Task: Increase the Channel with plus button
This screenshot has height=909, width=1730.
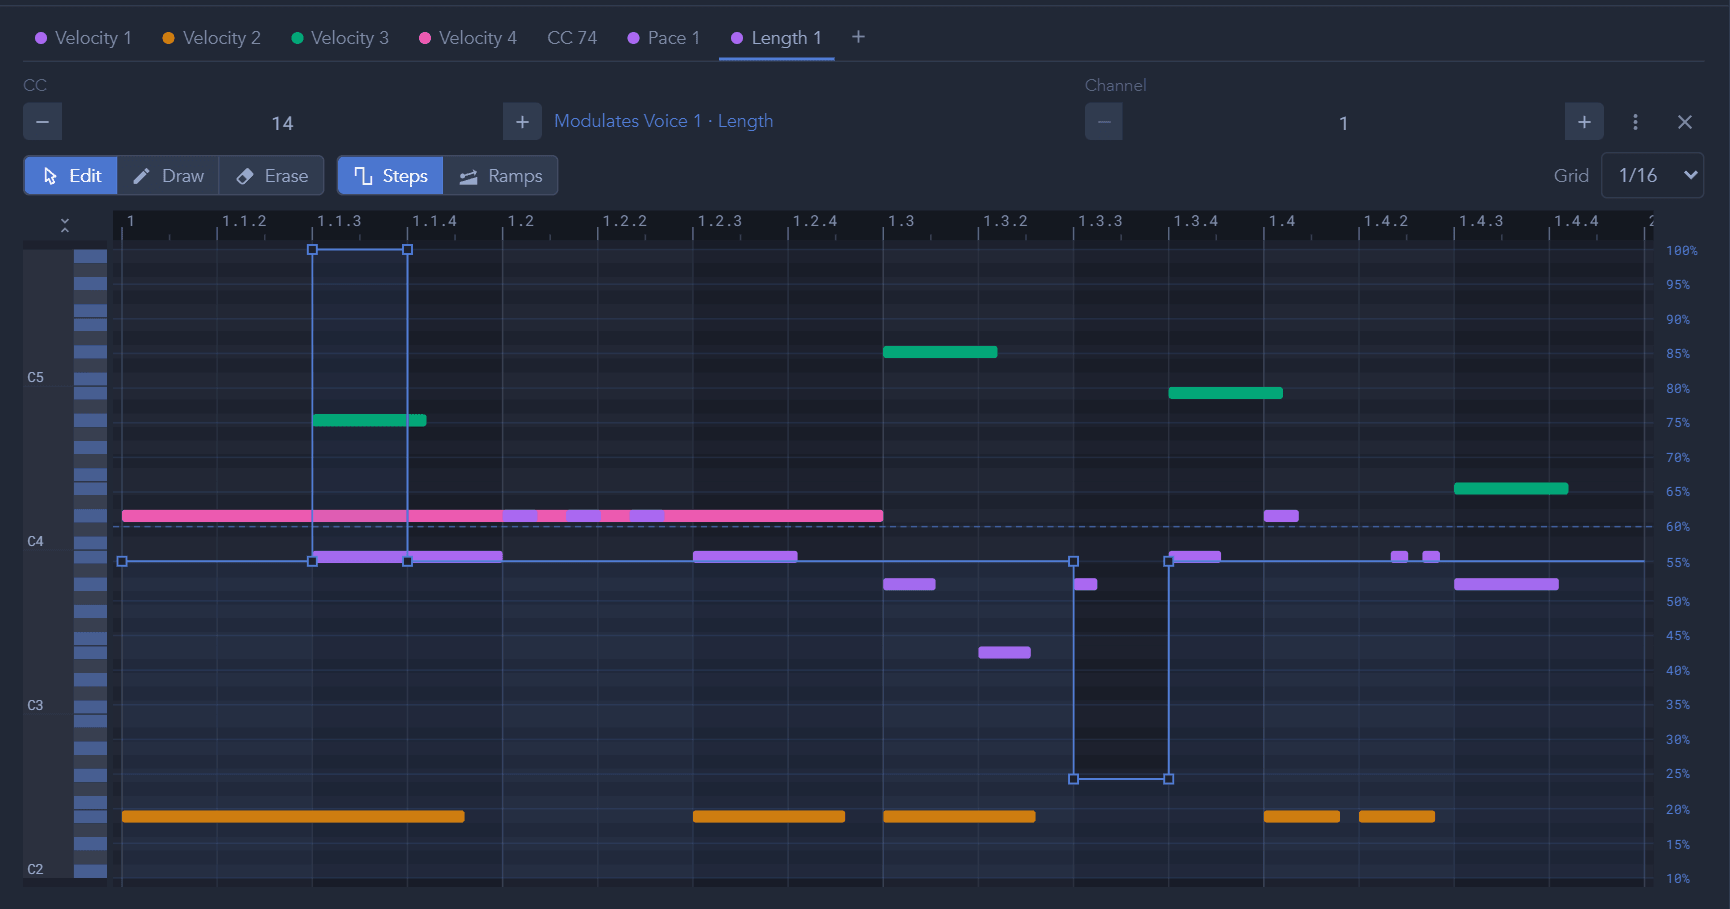Action: tap(1584, 122)
